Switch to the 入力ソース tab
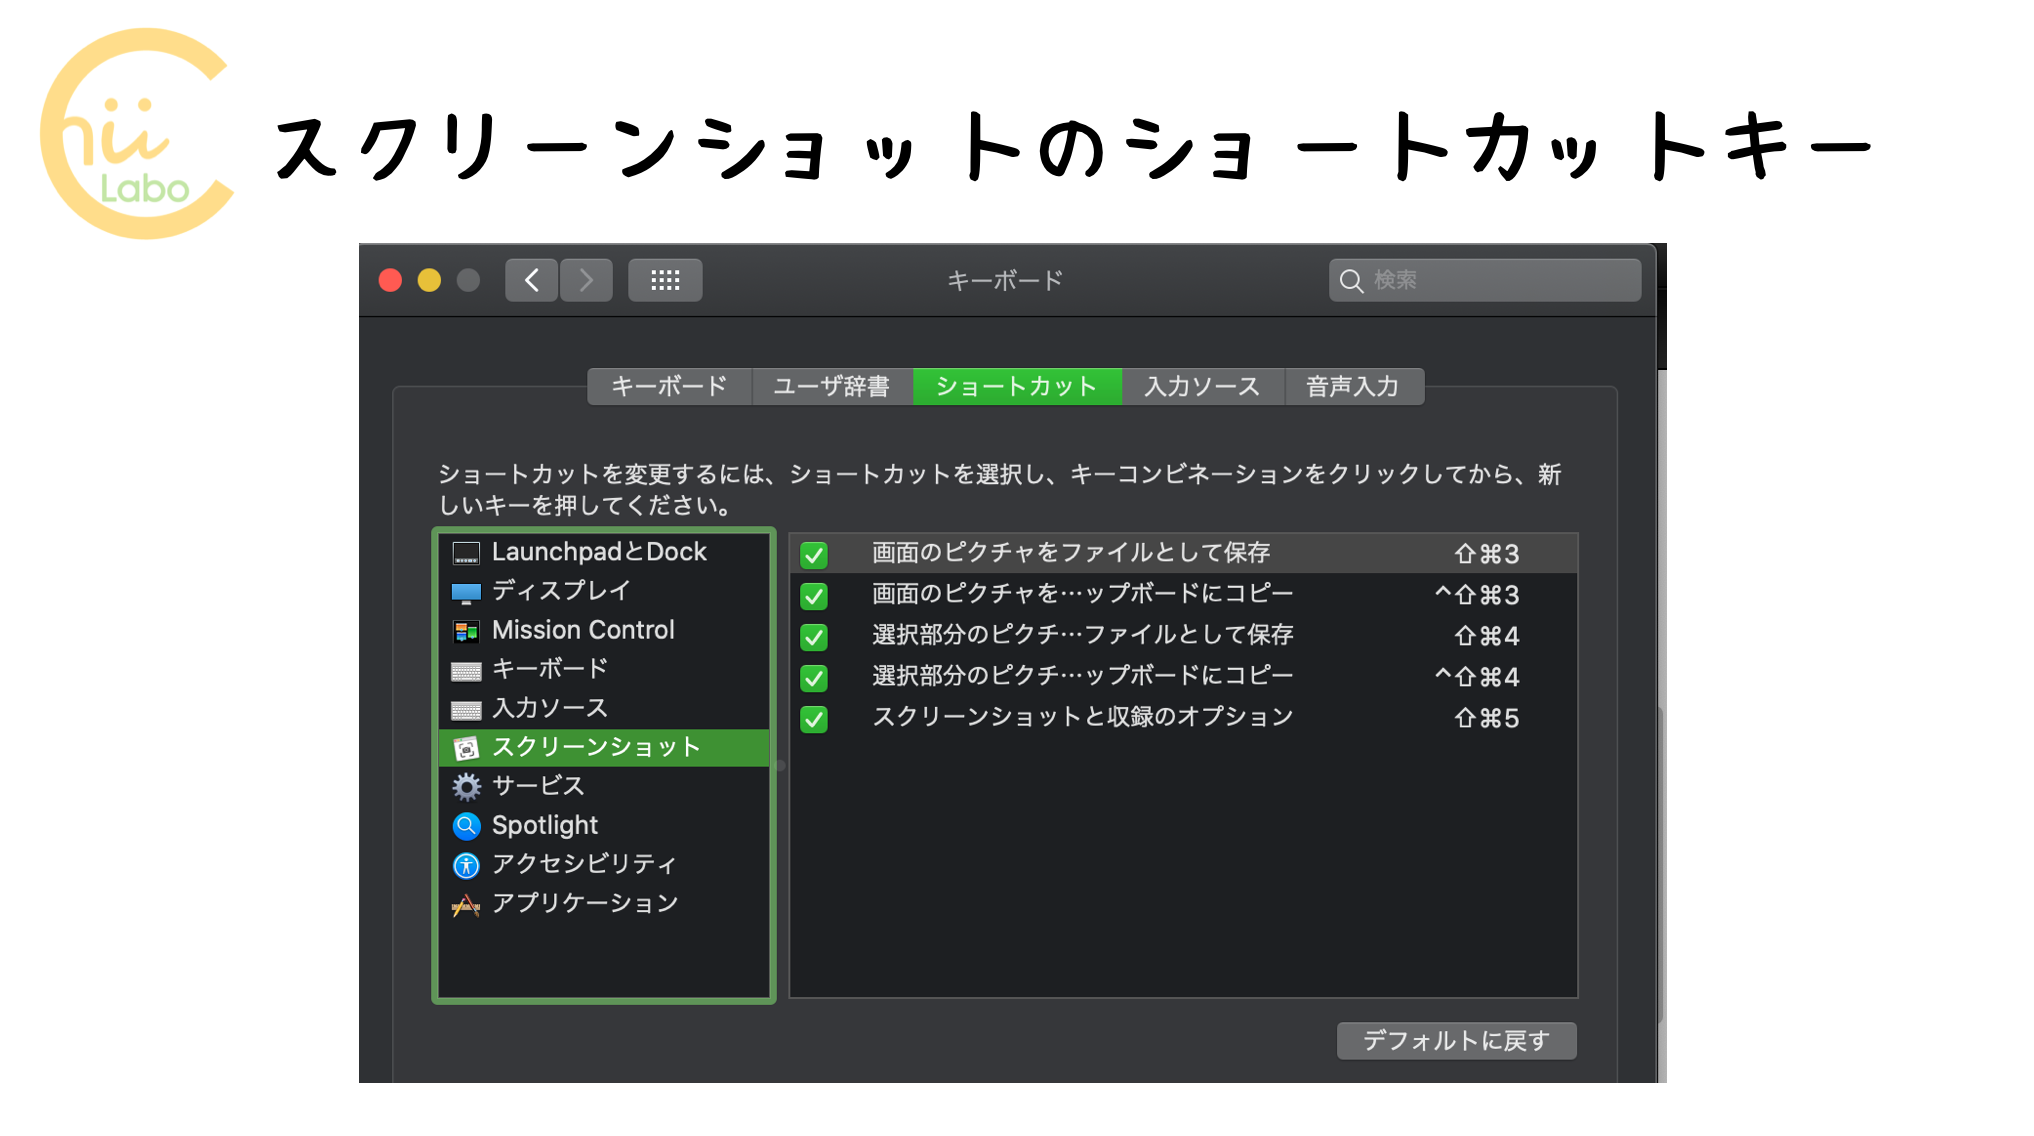This screenshot has height=1136, width=2034. 1202,386
